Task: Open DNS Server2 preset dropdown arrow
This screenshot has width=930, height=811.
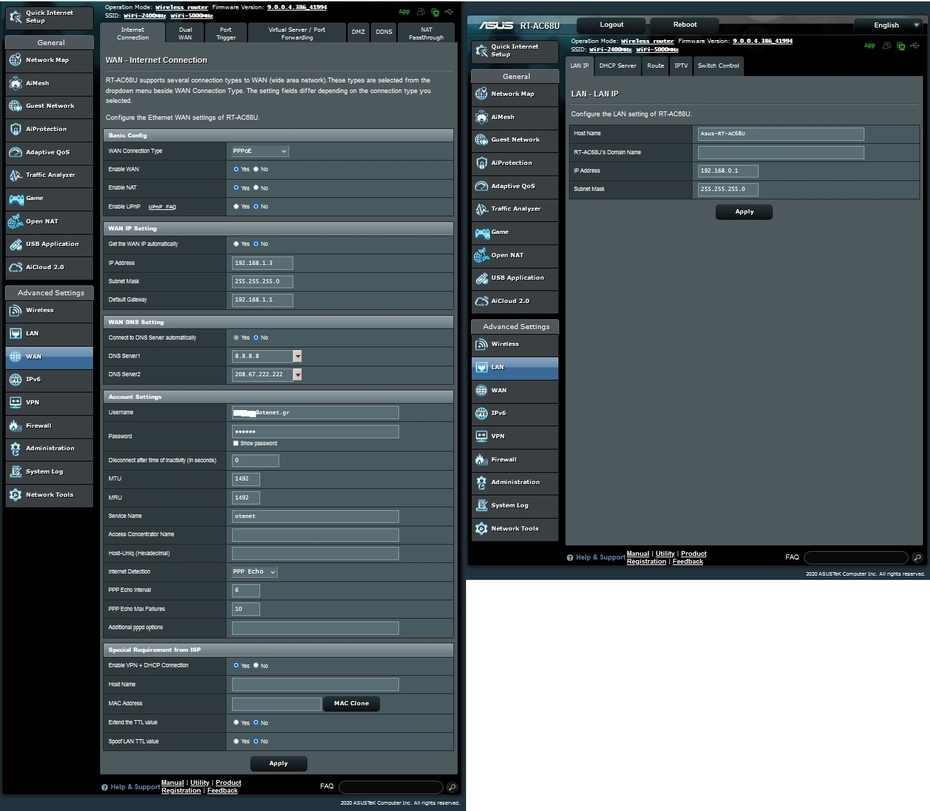Action: (297, 374)
